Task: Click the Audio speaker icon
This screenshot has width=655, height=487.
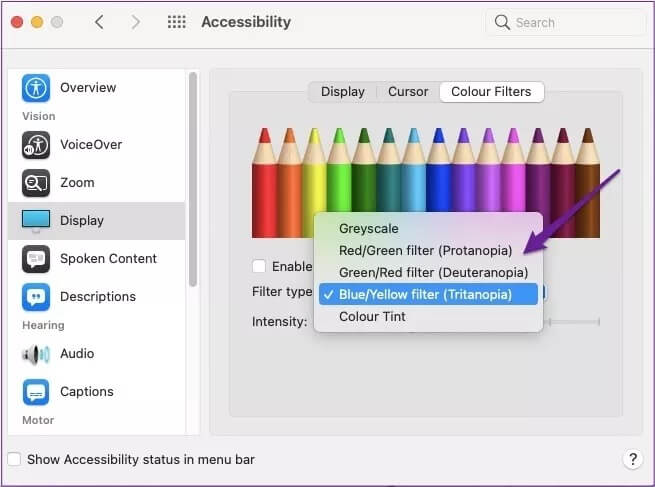Action: 36,354
